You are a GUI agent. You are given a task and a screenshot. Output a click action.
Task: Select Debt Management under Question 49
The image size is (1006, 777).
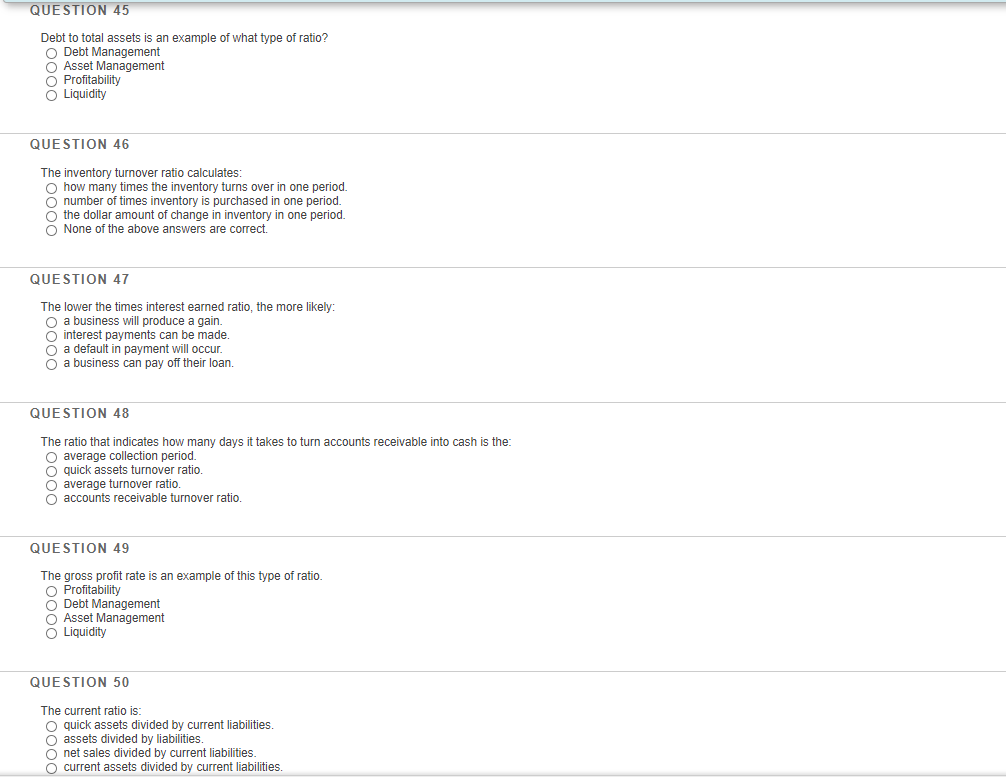51,606
